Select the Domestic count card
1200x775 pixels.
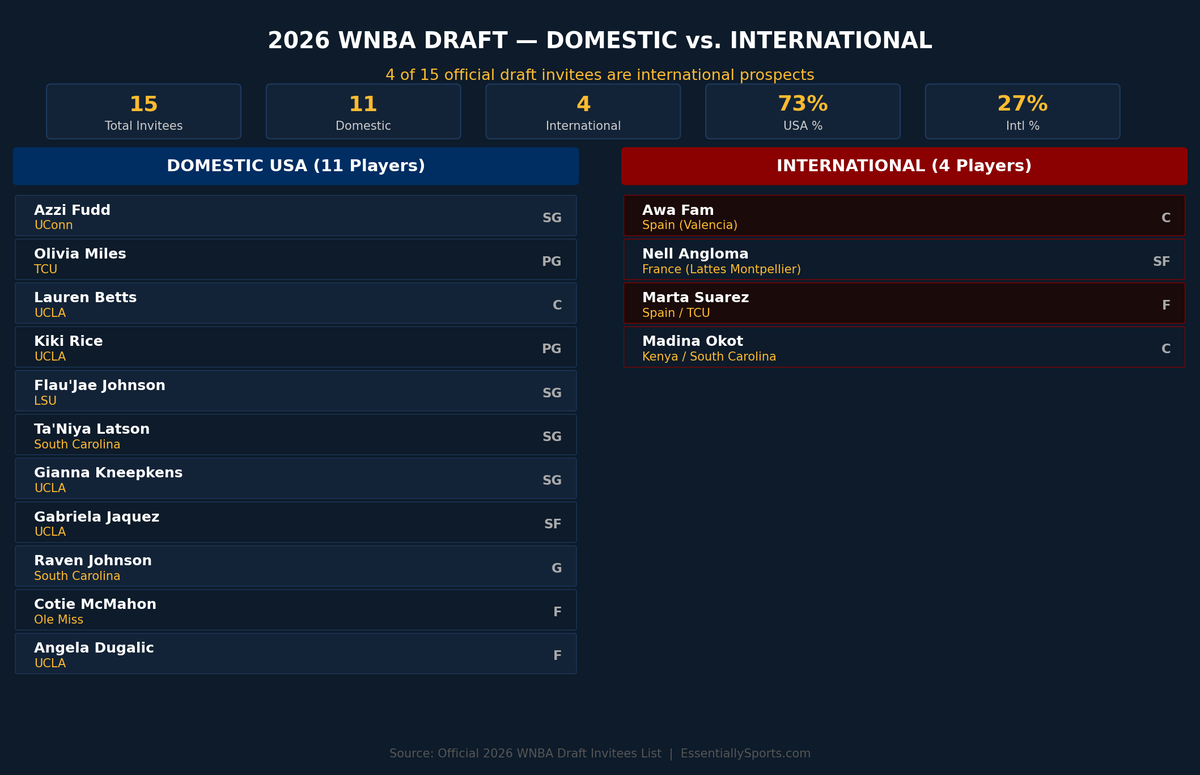click(363, 111)
